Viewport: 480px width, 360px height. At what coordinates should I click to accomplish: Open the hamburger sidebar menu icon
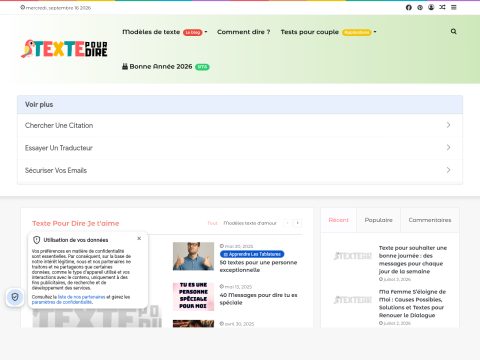tap(454, 7)
